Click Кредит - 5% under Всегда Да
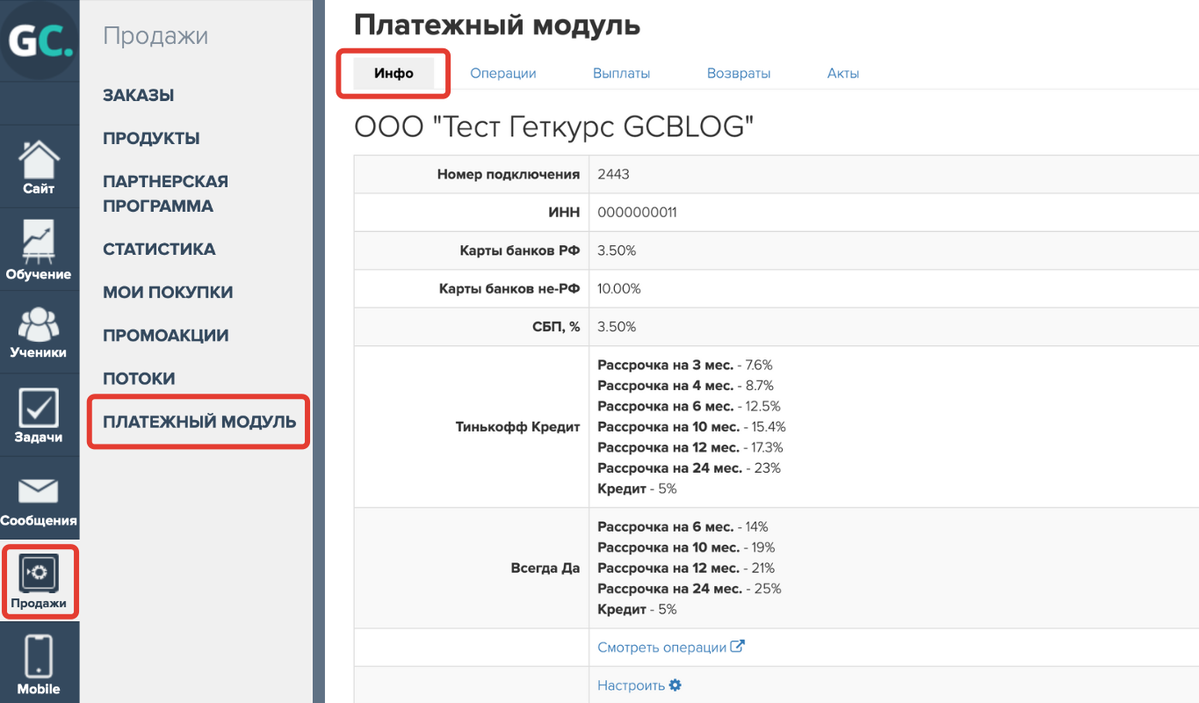 (x=637, y=610)
